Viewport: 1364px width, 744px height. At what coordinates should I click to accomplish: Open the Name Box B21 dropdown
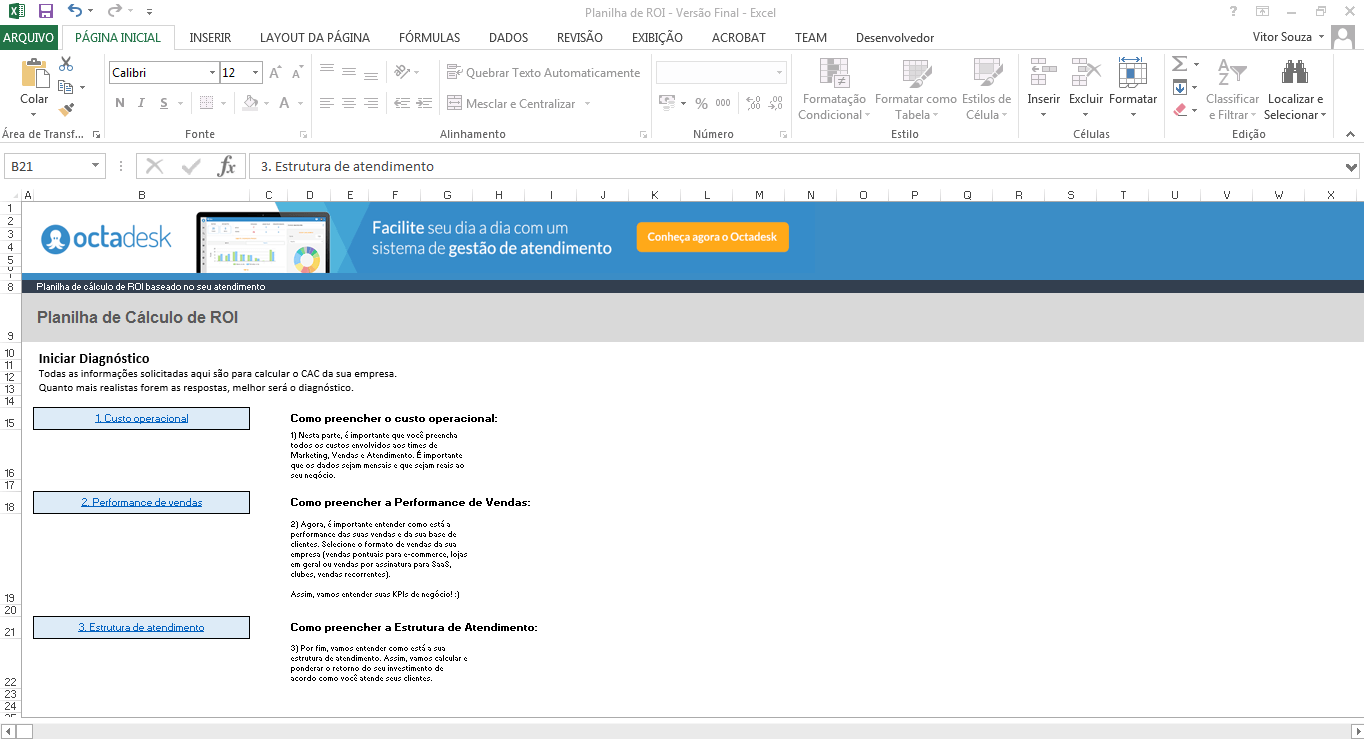(96, 167)
